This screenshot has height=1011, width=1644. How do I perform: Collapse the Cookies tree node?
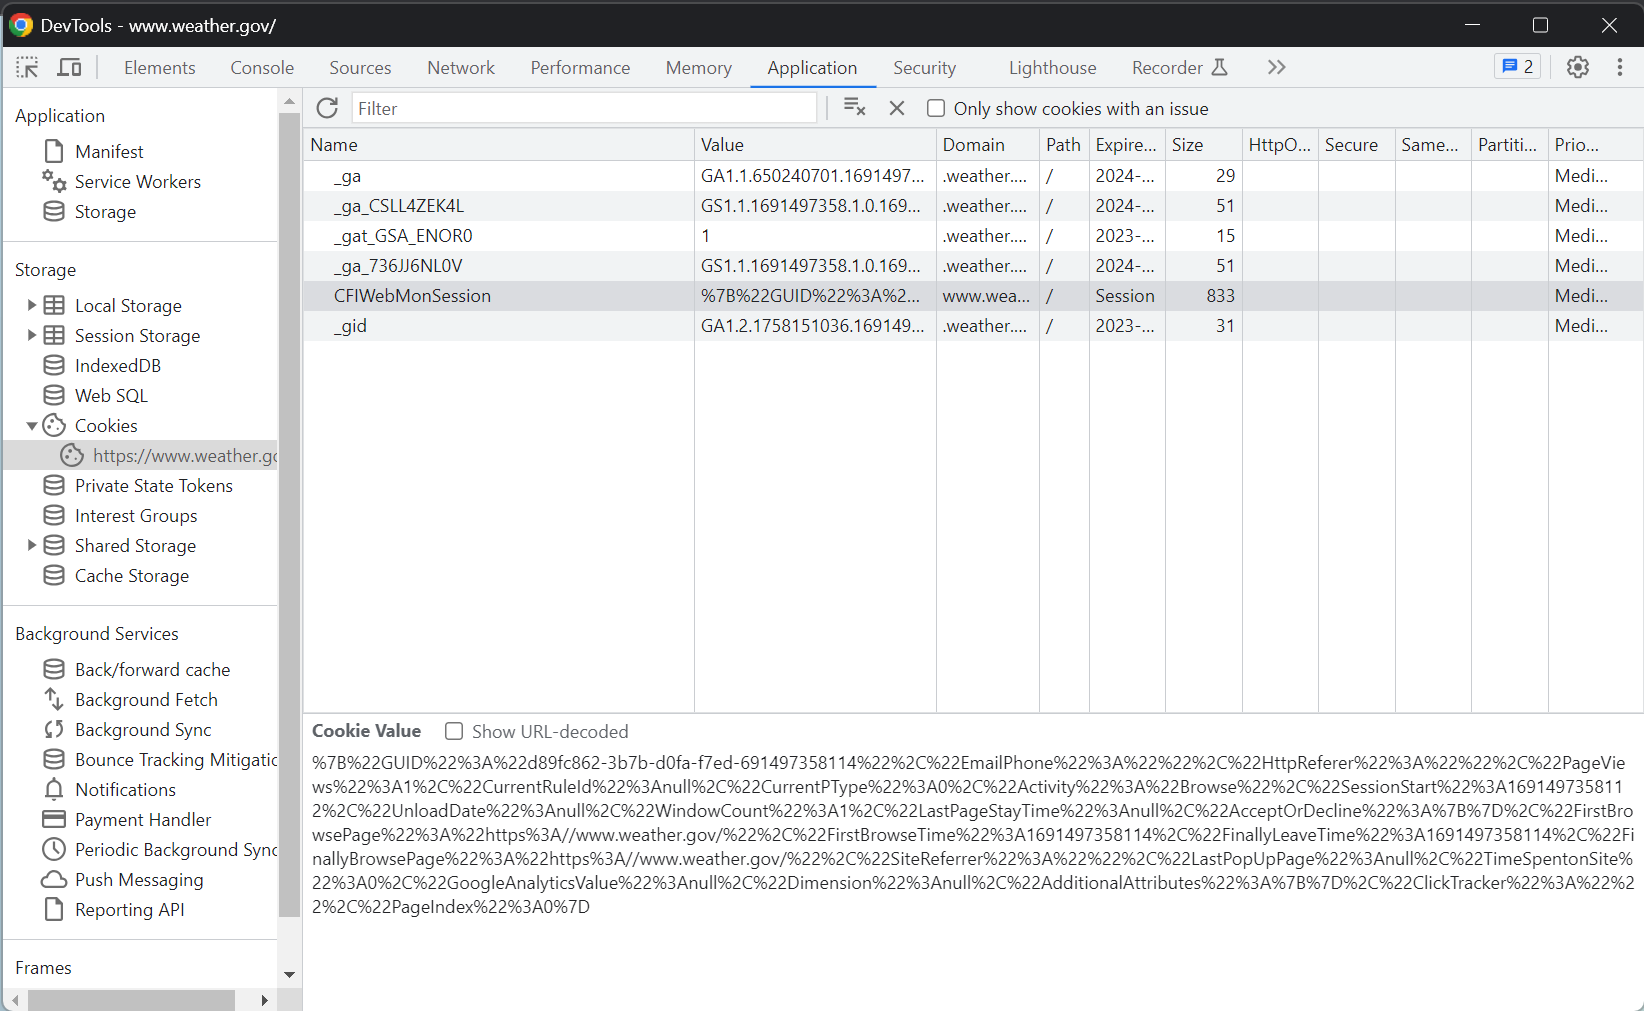31,425
